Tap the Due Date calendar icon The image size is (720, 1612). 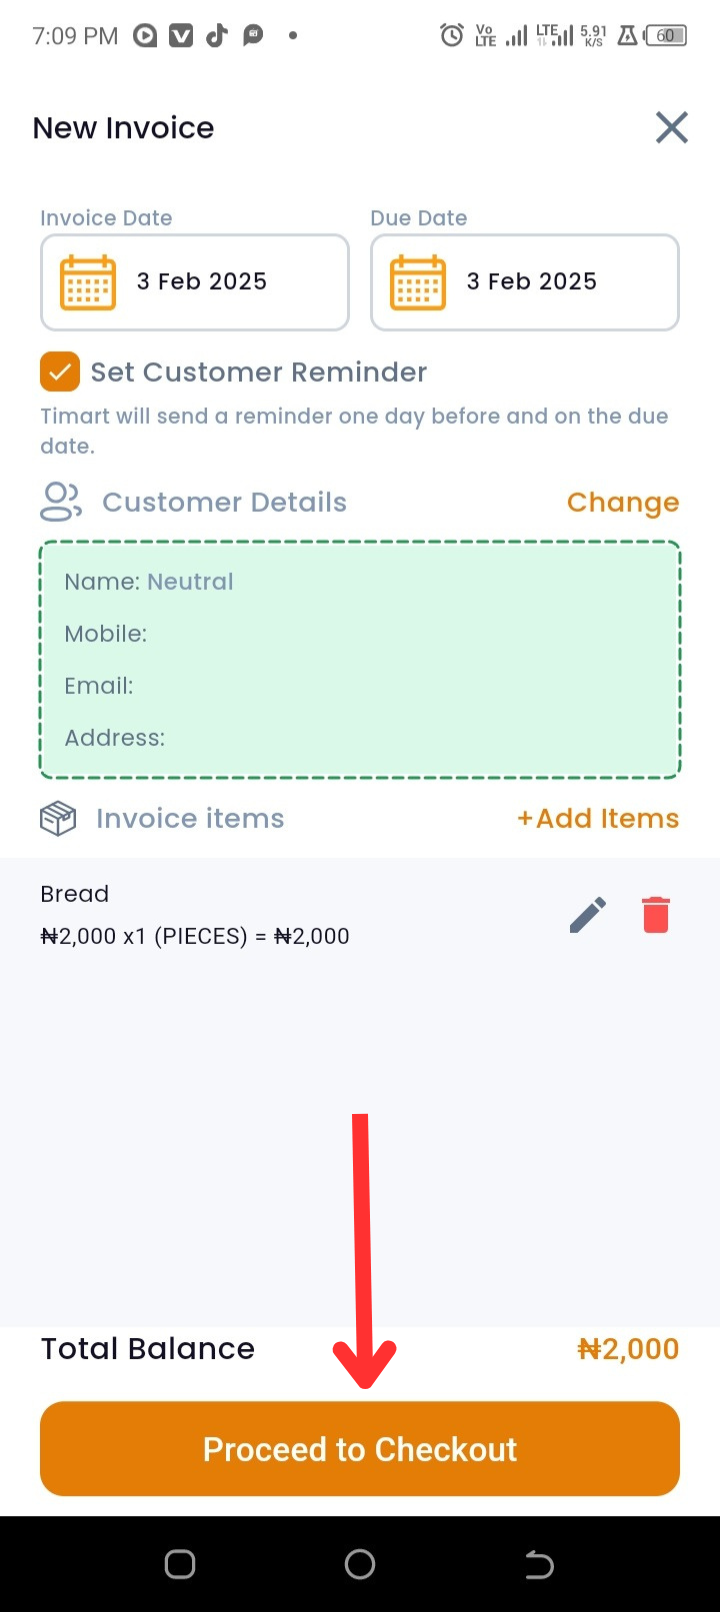click(418, 282)
